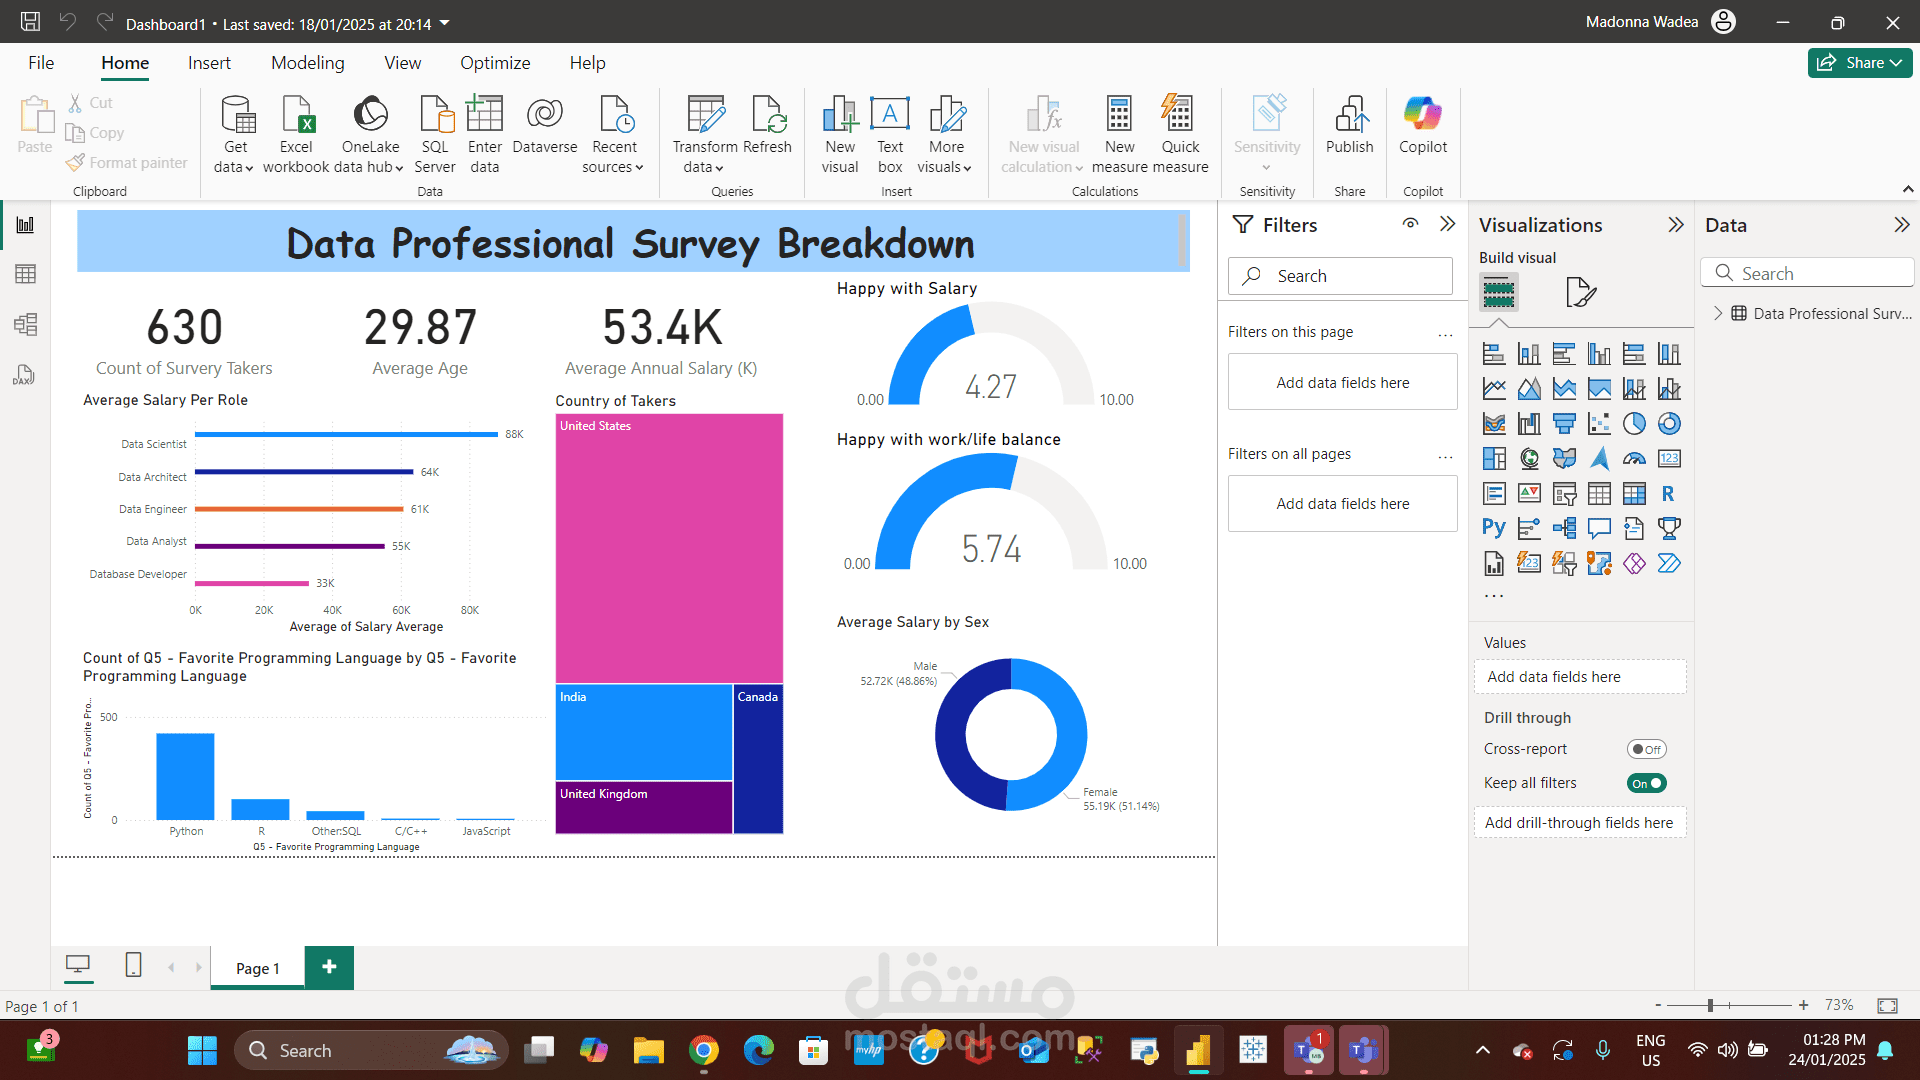Screen dimensions: 1920x1080
Task: Click the Data pane search box
Action: click(1808, 273)
